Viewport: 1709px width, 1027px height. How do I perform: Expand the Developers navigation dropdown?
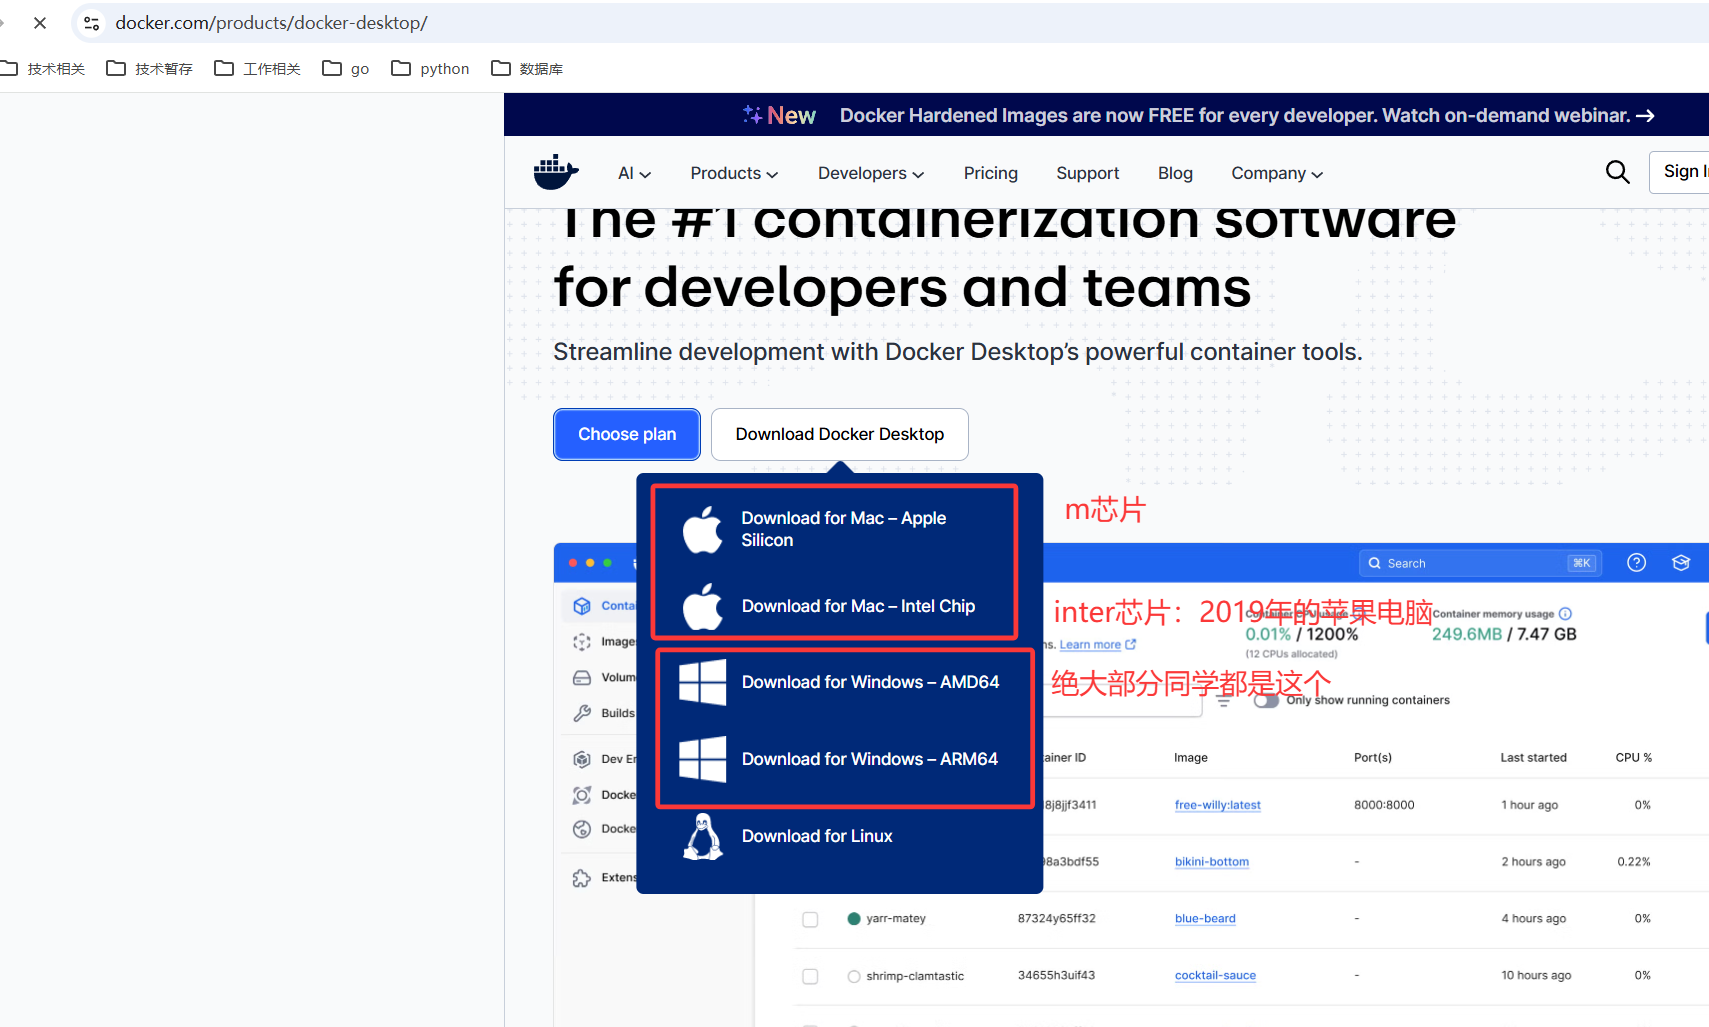click(x=871, y=173)
